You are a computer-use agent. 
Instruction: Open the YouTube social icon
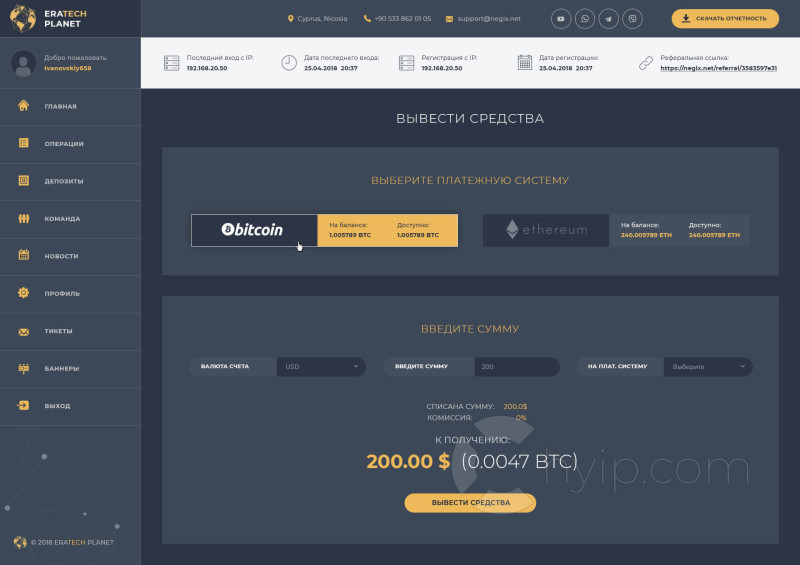(561, 19)
